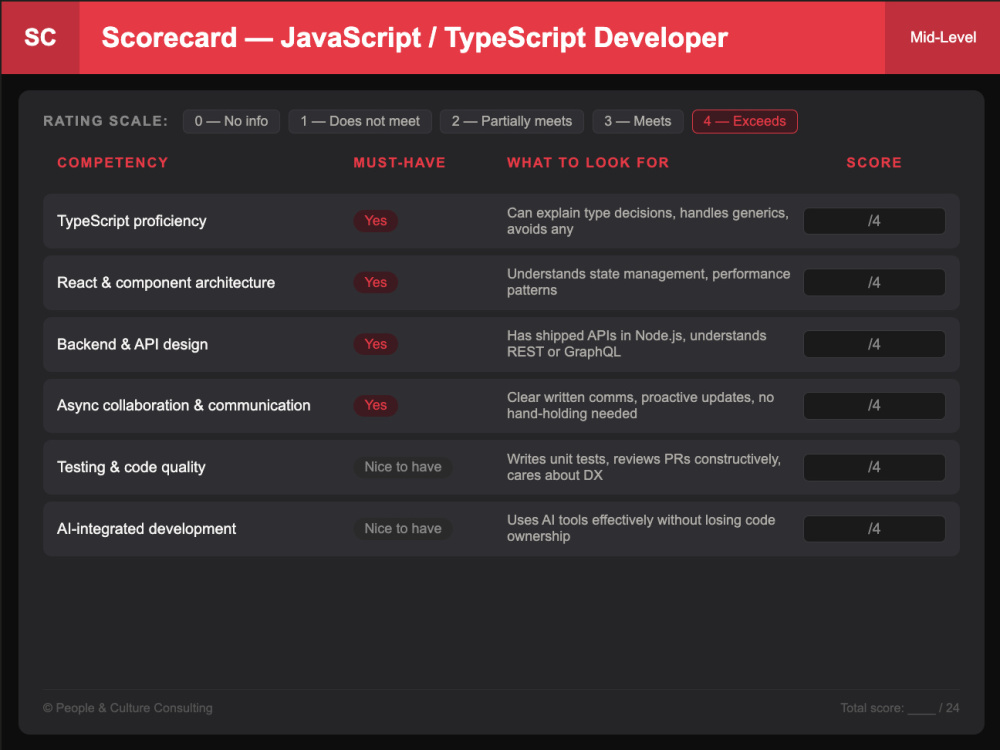Screen dimensions: 1000x750
Task: Click the Backend & API design score field
Action: [x=874, y=344]
